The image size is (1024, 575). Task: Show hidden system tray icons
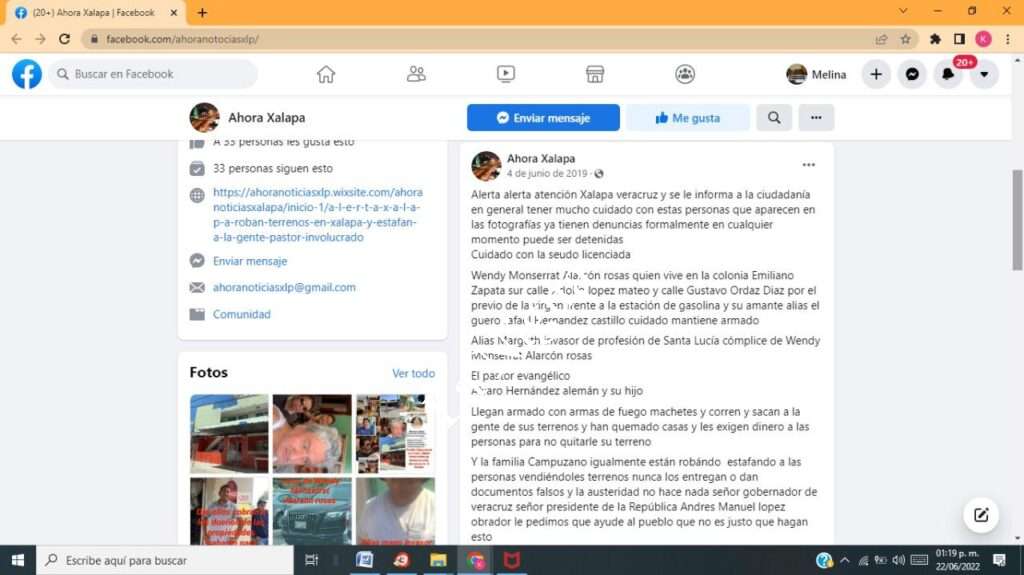point(844,560)
